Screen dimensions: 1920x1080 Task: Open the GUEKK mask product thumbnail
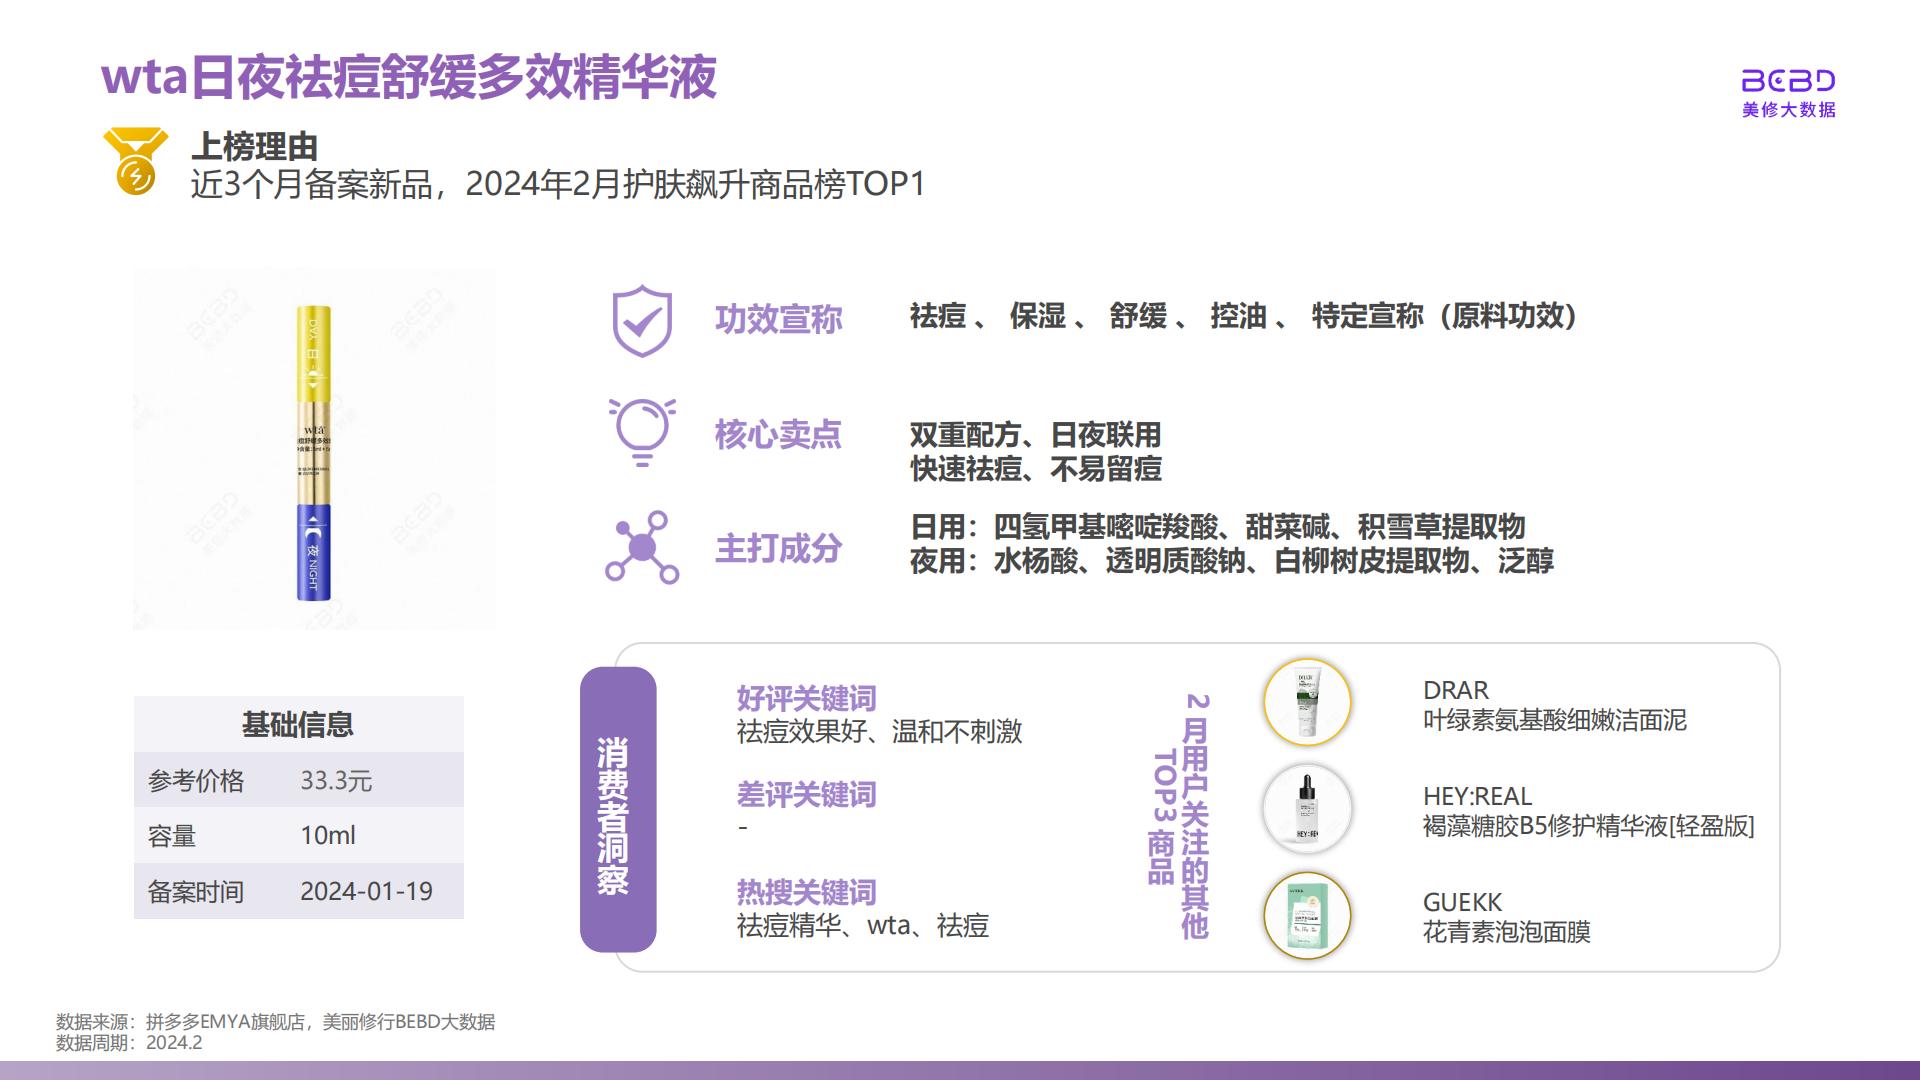(1307, 915)
